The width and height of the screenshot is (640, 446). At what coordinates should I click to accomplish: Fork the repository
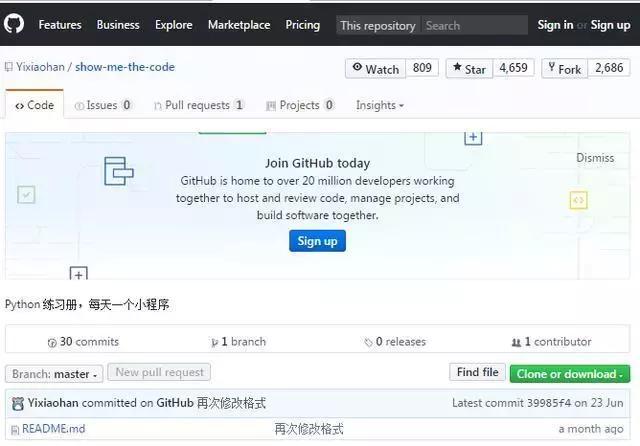point(564,69)
